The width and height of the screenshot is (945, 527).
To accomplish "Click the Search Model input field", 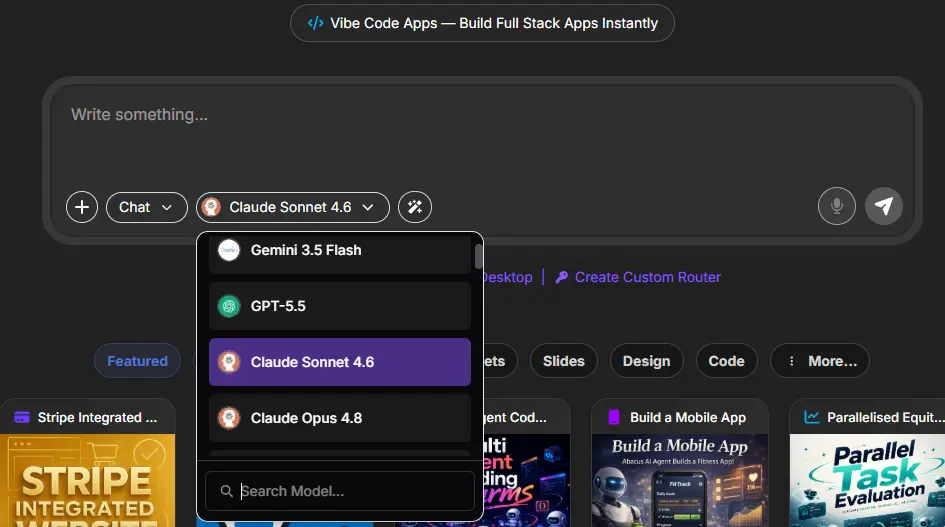I will coord(339,491).
